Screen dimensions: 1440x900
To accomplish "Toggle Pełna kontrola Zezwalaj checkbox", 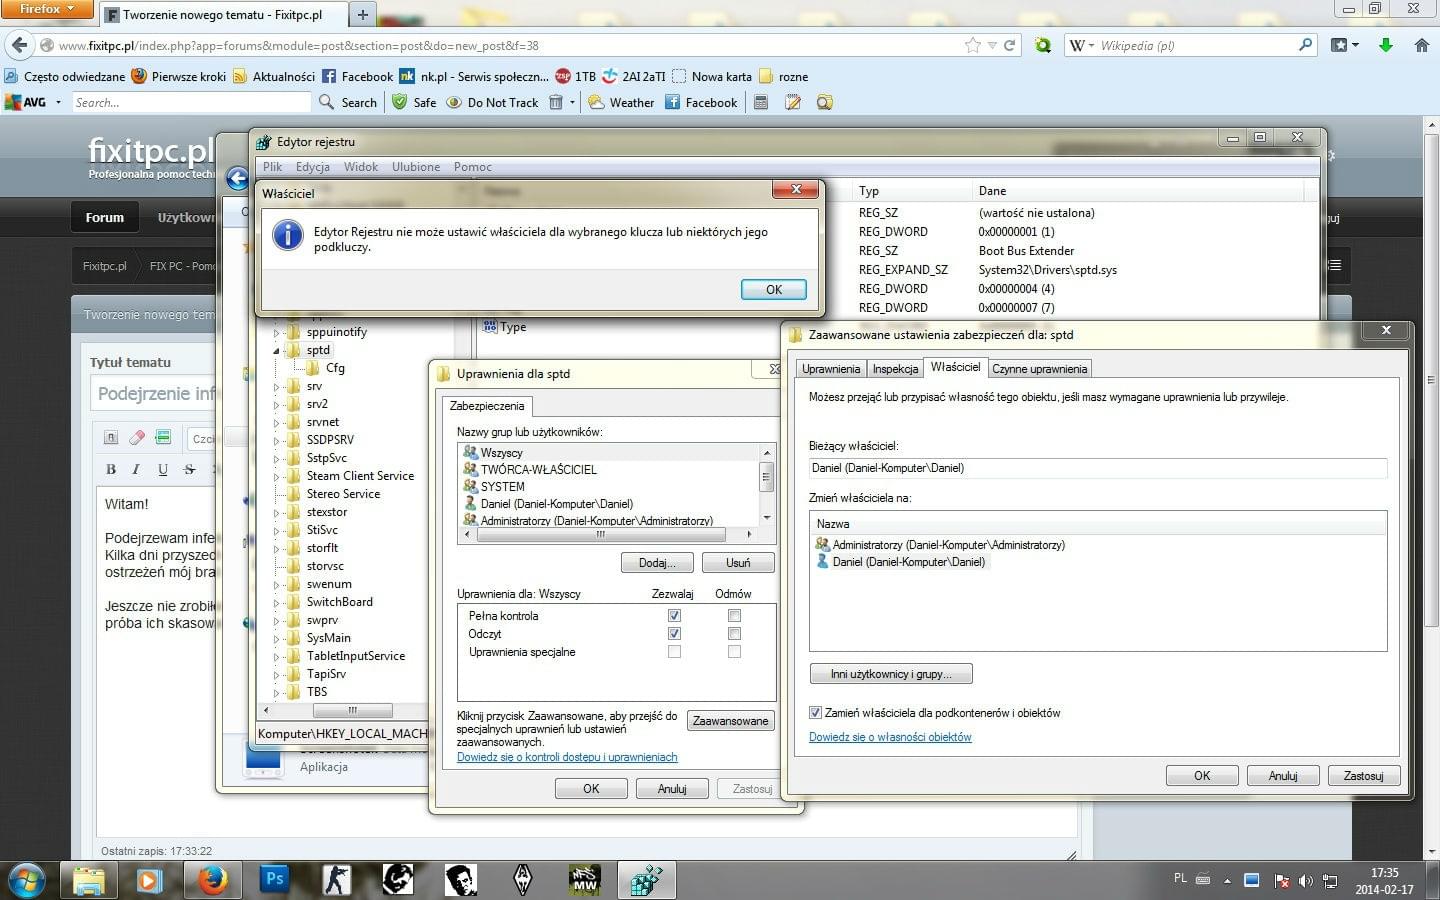I will click(x=674, y=616).
